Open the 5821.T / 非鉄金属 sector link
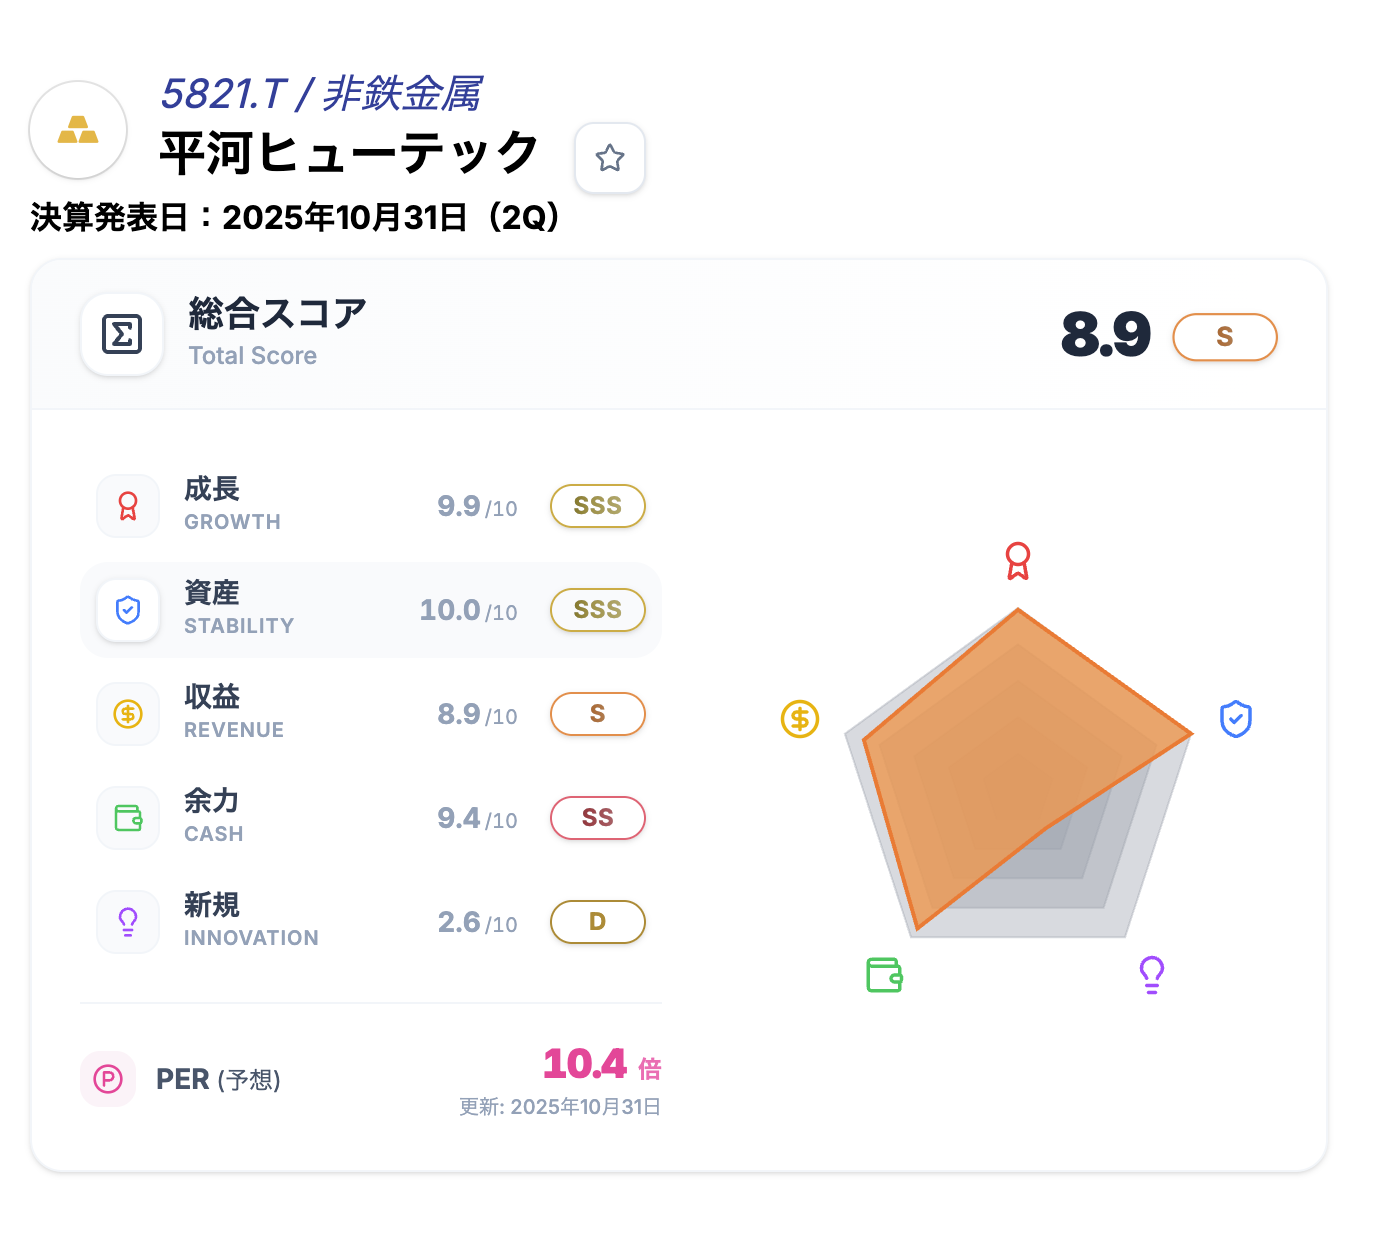This screenshot has height=1236, width=1378. tap(320, 94)
